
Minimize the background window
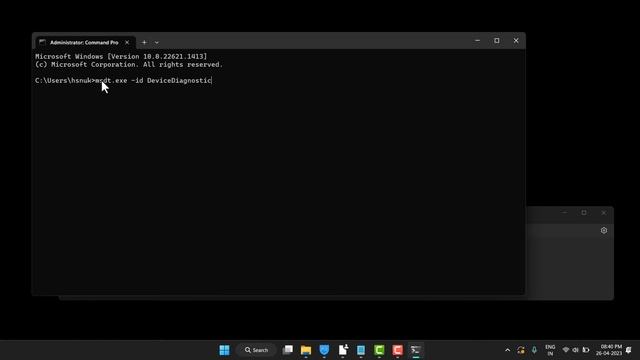tap(564, 213)
